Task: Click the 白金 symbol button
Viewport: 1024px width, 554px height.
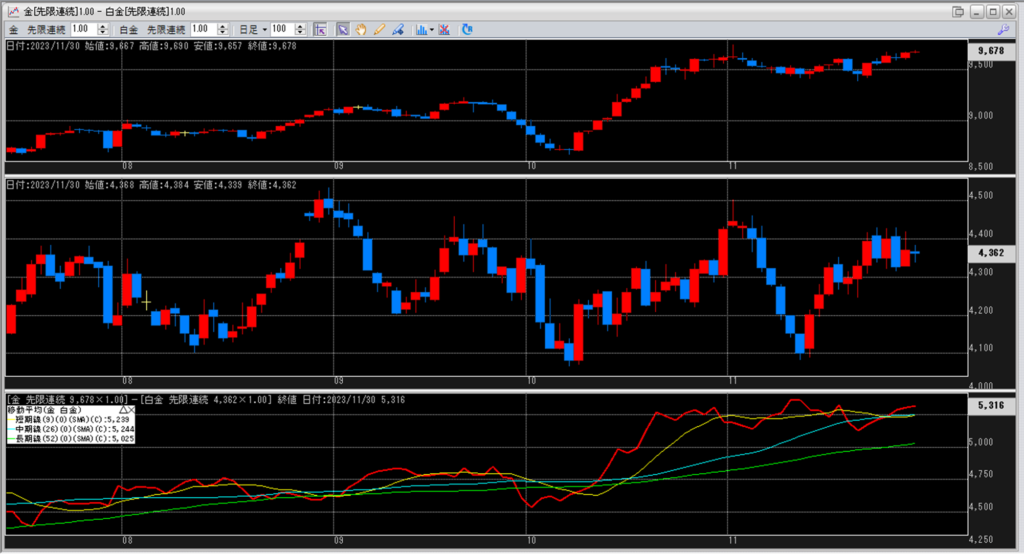Action: point(132,30)
